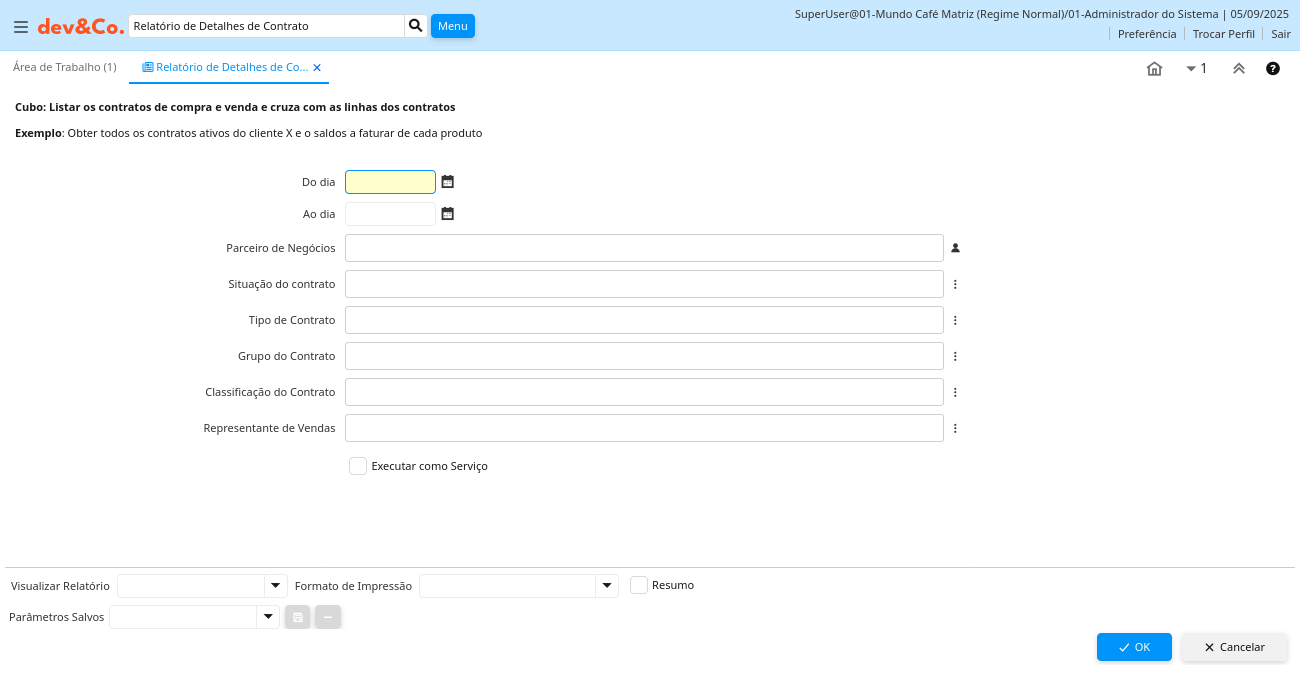Click the magnifying glass search icon
The height and width of the screenshot is (674, 1300).
[416, 26]
